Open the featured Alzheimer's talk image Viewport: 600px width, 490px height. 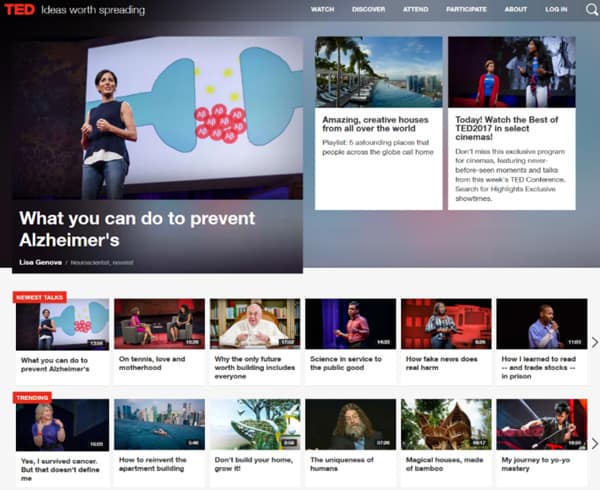coord(157,118)
